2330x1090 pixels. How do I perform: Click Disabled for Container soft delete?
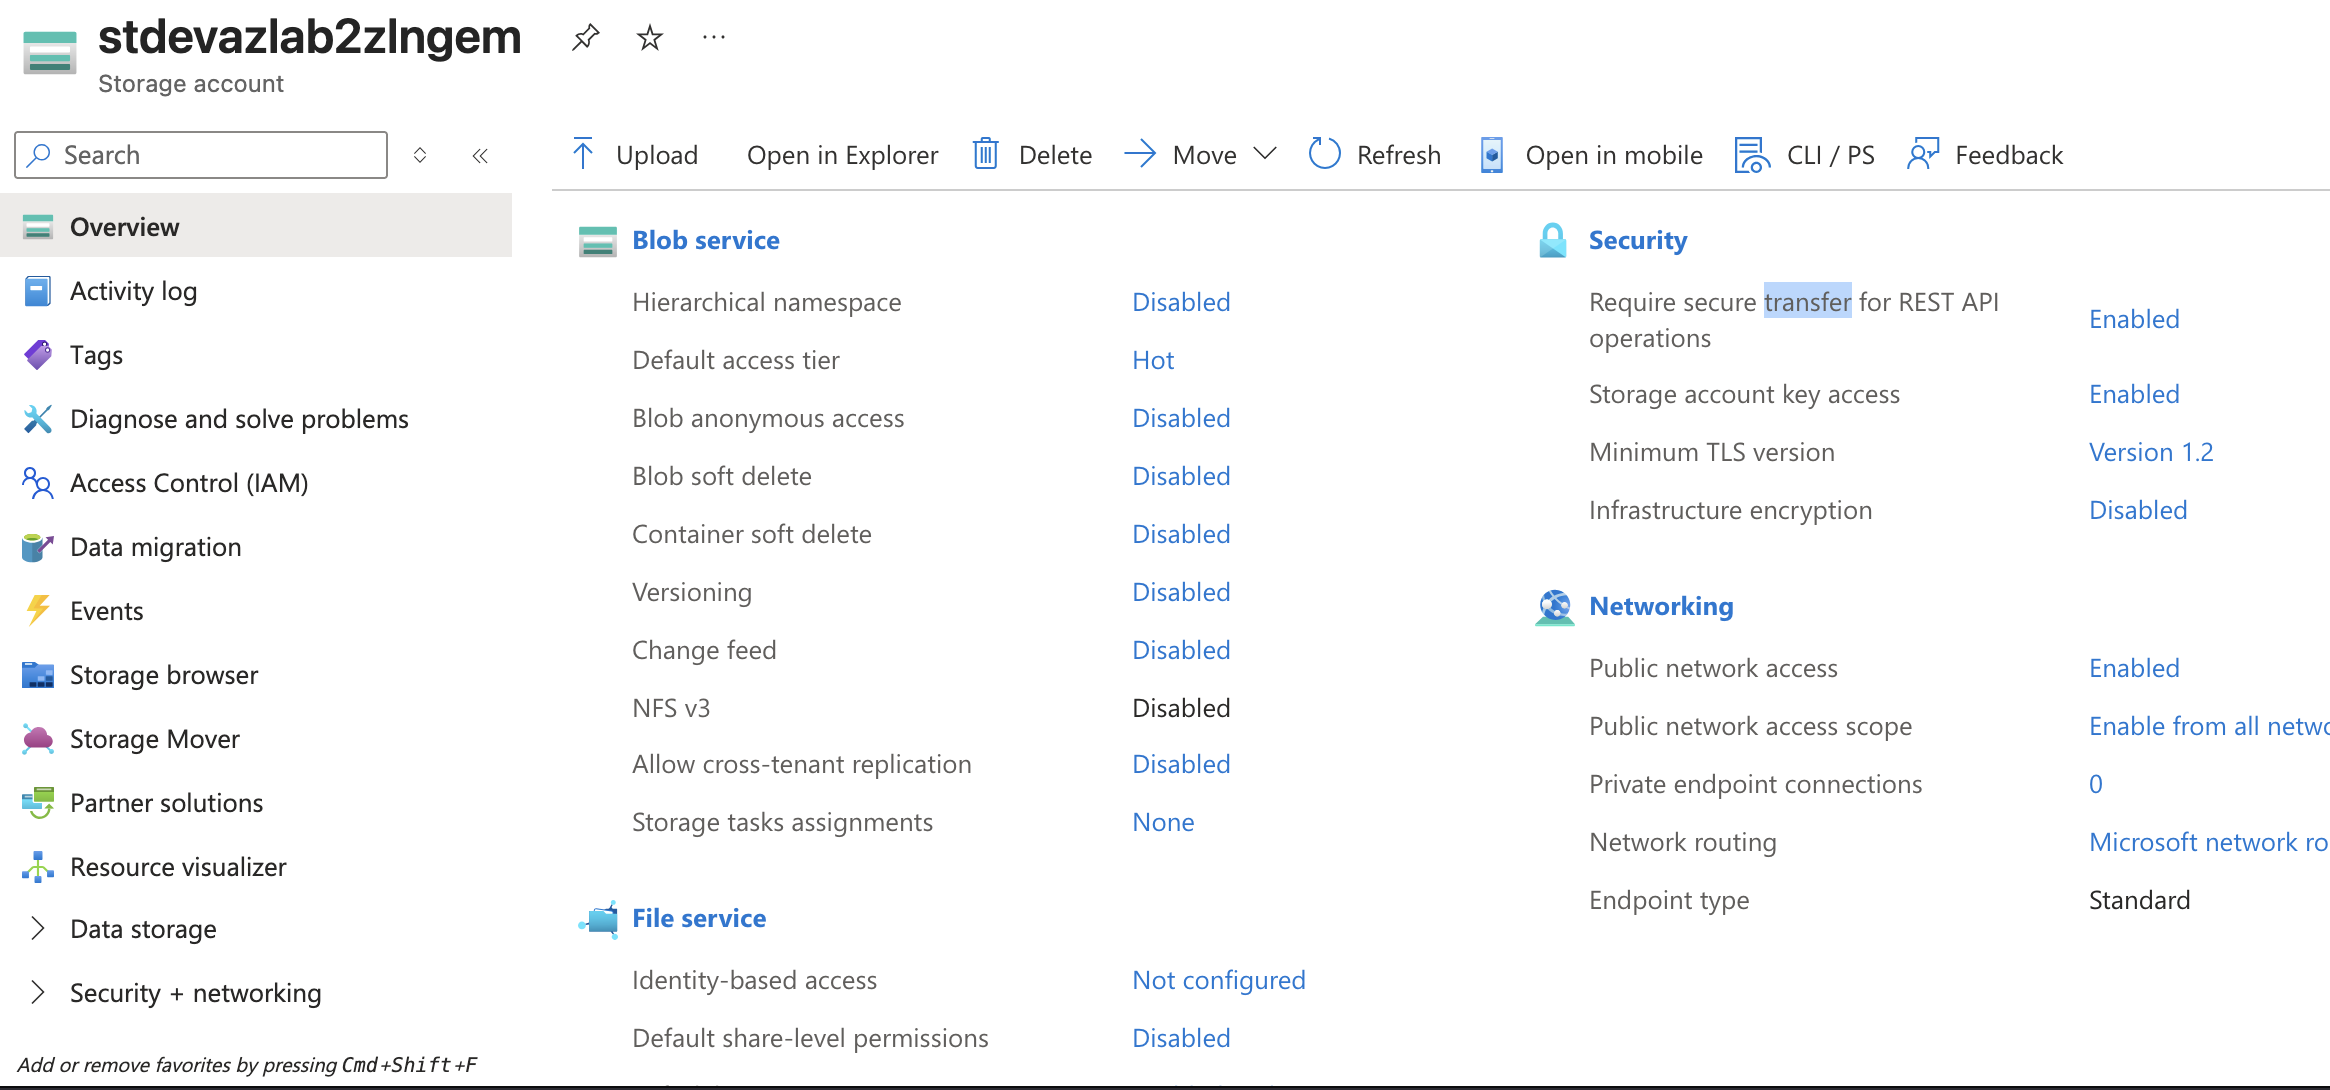pyautogui.click(x=1181, y=534)
